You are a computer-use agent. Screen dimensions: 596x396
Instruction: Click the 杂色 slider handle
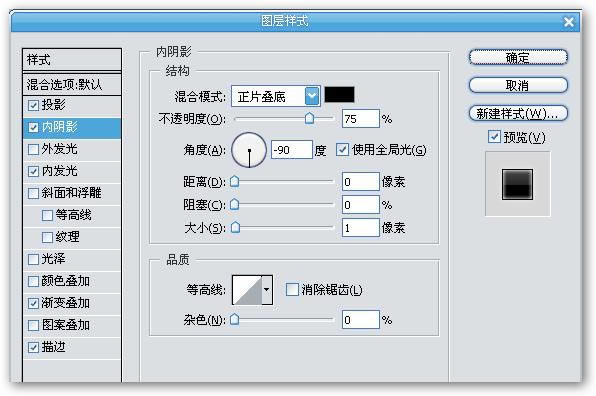(x=235, y=320)
